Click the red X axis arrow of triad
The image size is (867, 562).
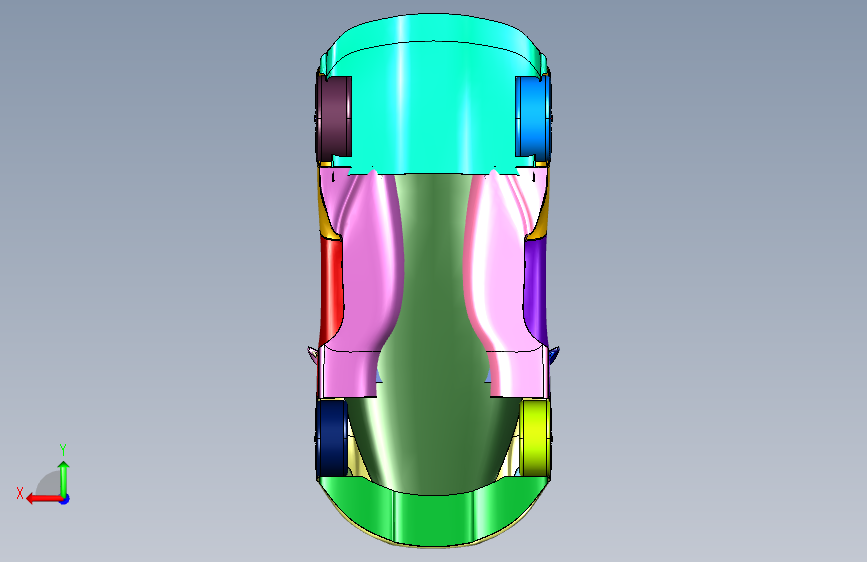coord(43,499)
